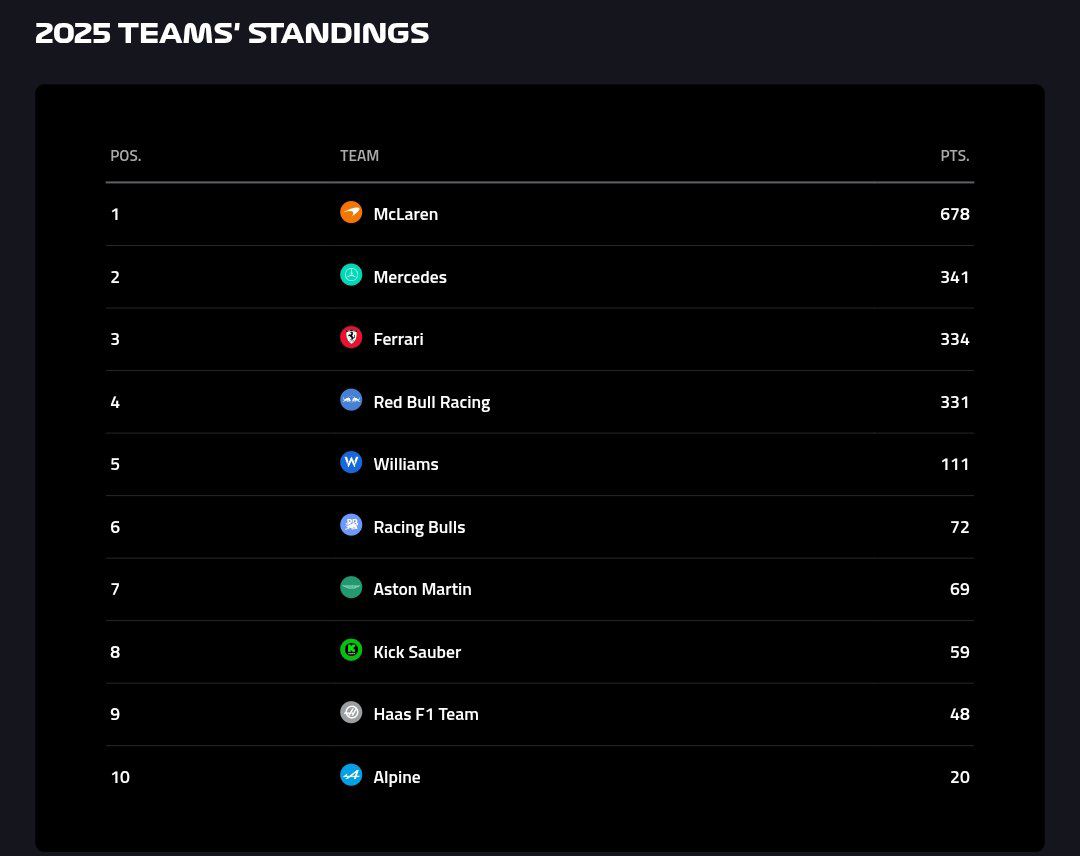Click the Aston Martin logo icon
The height and width of the screenshot is (856, 1080).
point(351,588)
